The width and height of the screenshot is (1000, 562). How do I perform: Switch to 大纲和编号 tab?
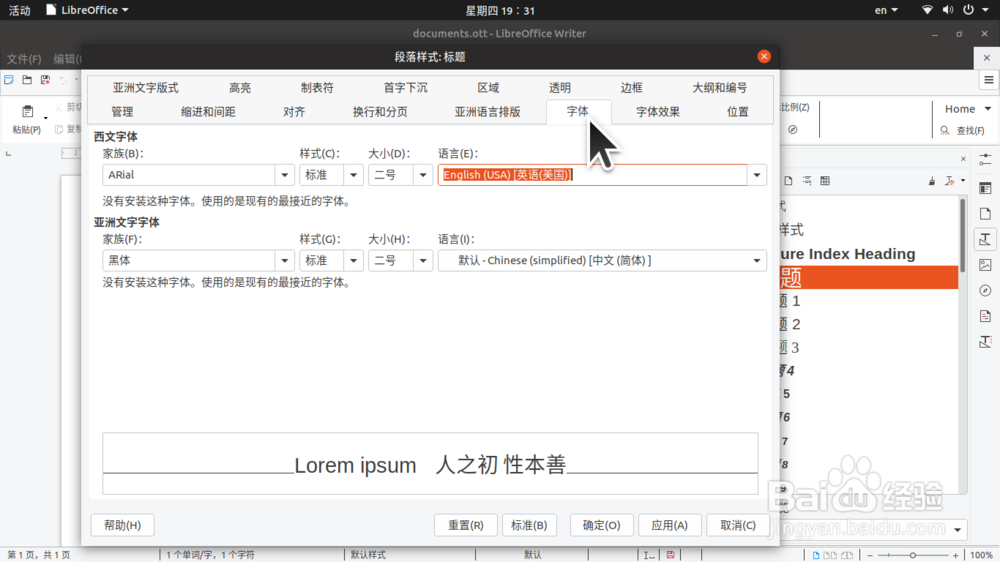719,87
